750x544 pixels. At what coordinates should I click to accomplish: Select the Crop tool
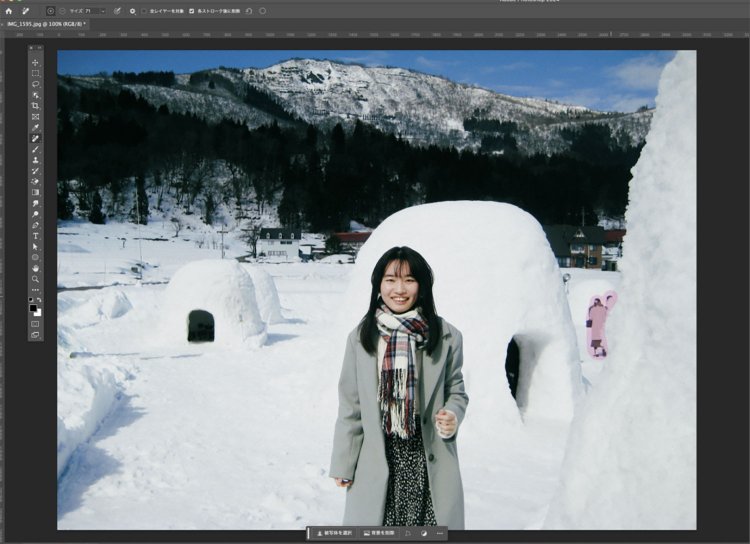35,106
